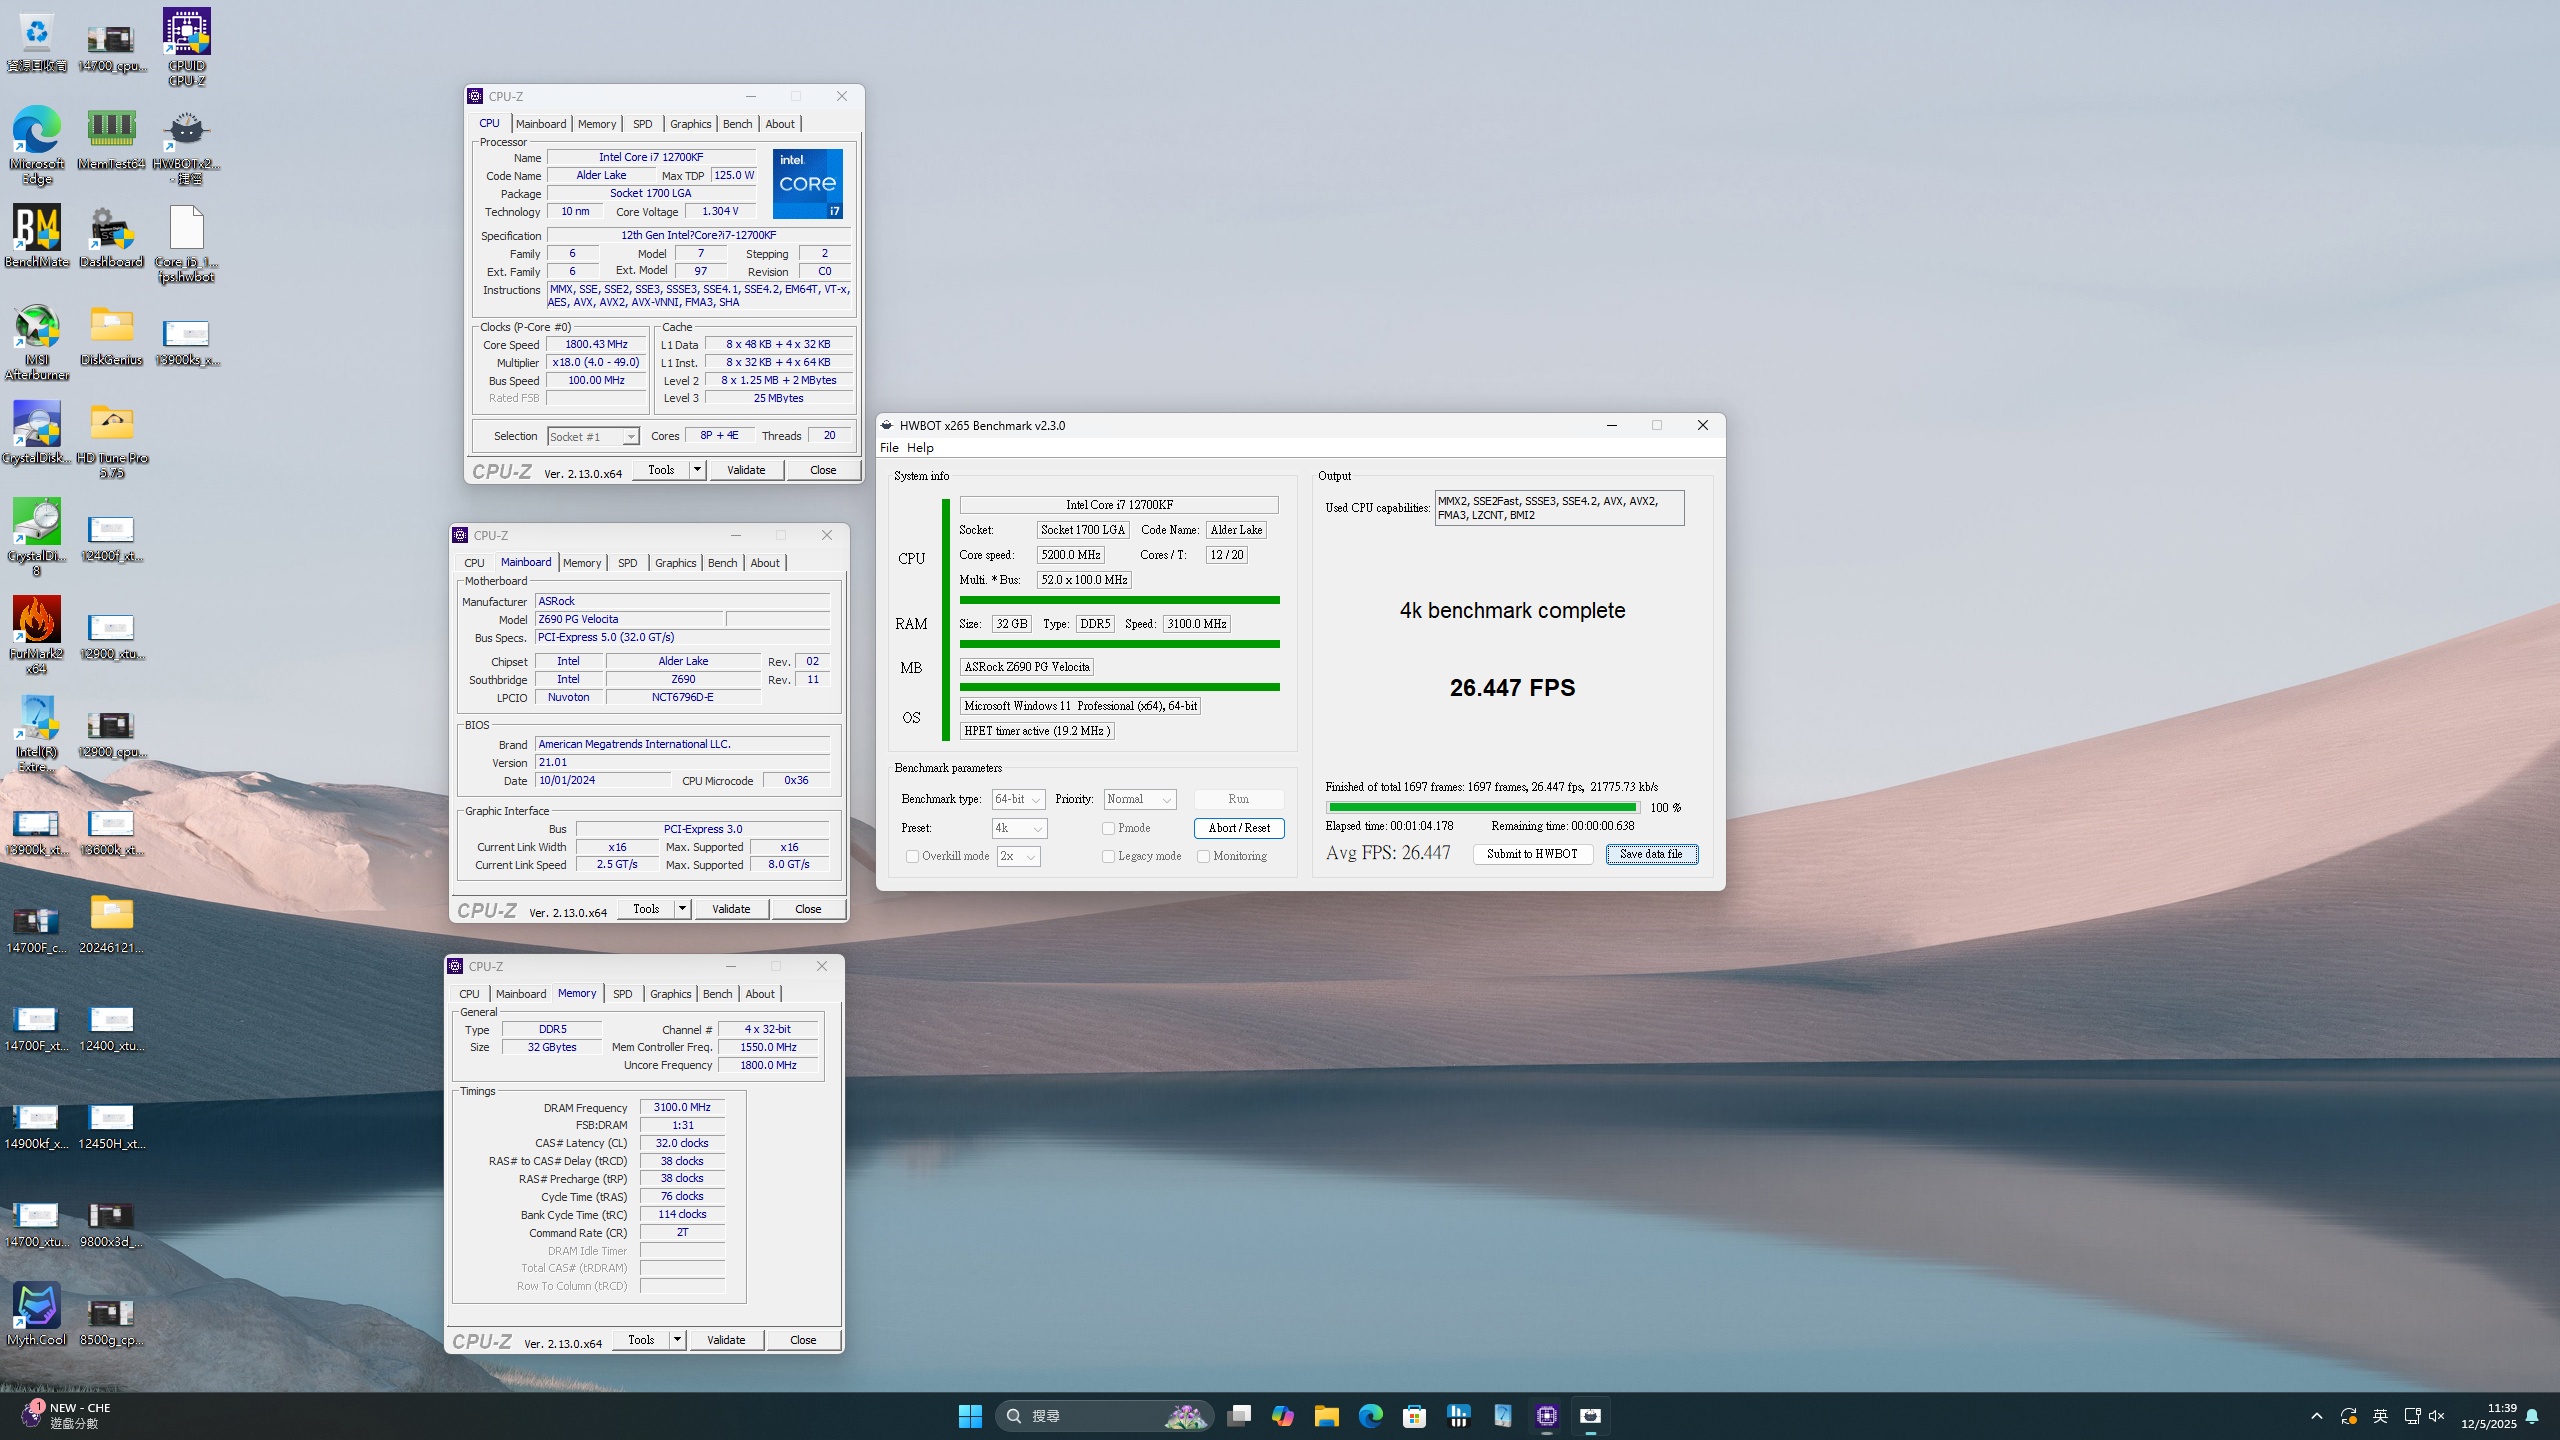Open the Priority Normal dropdown
Viewport: 2560px width, 1440px height.
coord(1140,799)
